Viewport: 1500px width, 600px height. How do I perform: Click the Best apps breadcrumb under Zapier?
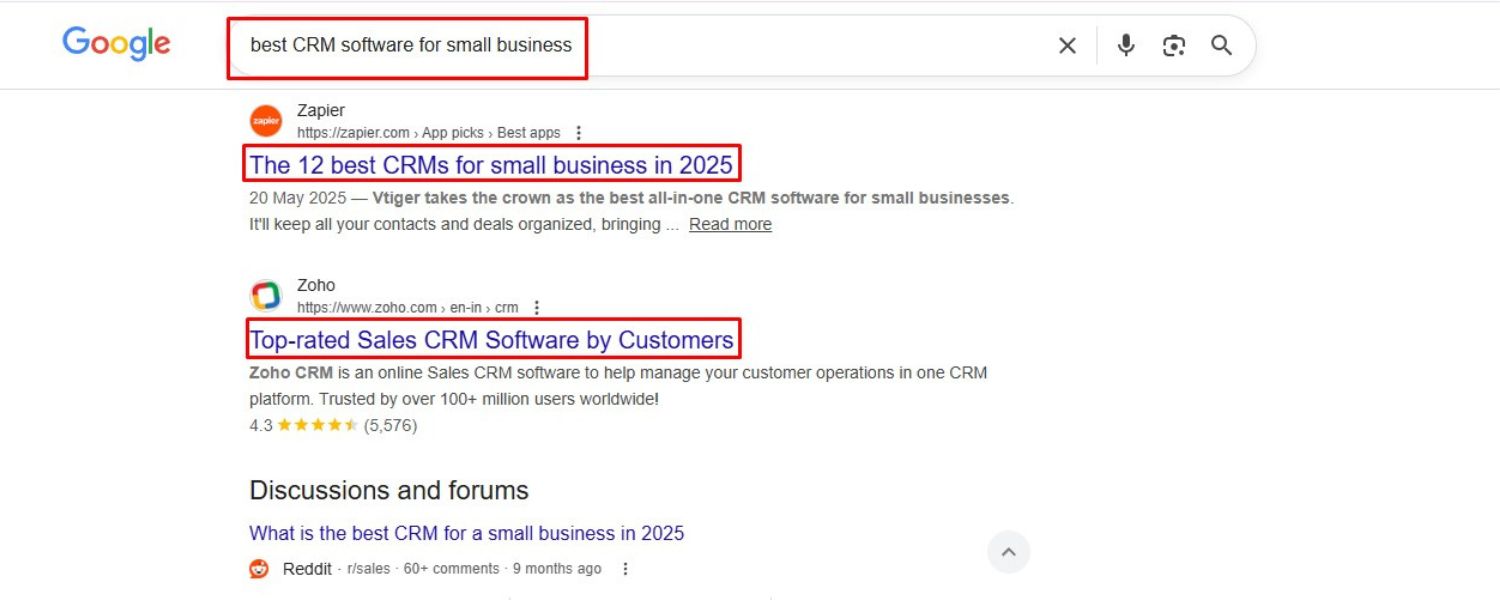tap(529, 132)
